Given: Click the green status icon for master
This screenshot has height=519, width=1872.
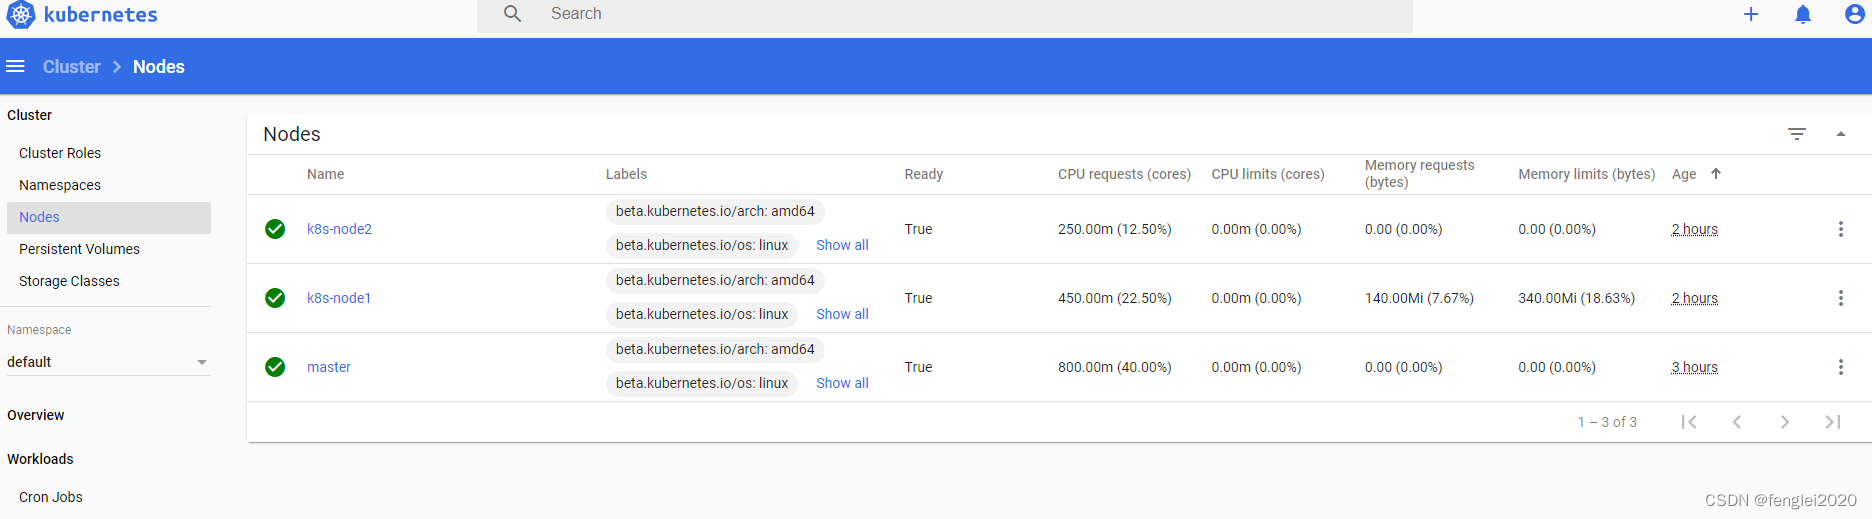Looking at the screenshot, I should 275,367.
